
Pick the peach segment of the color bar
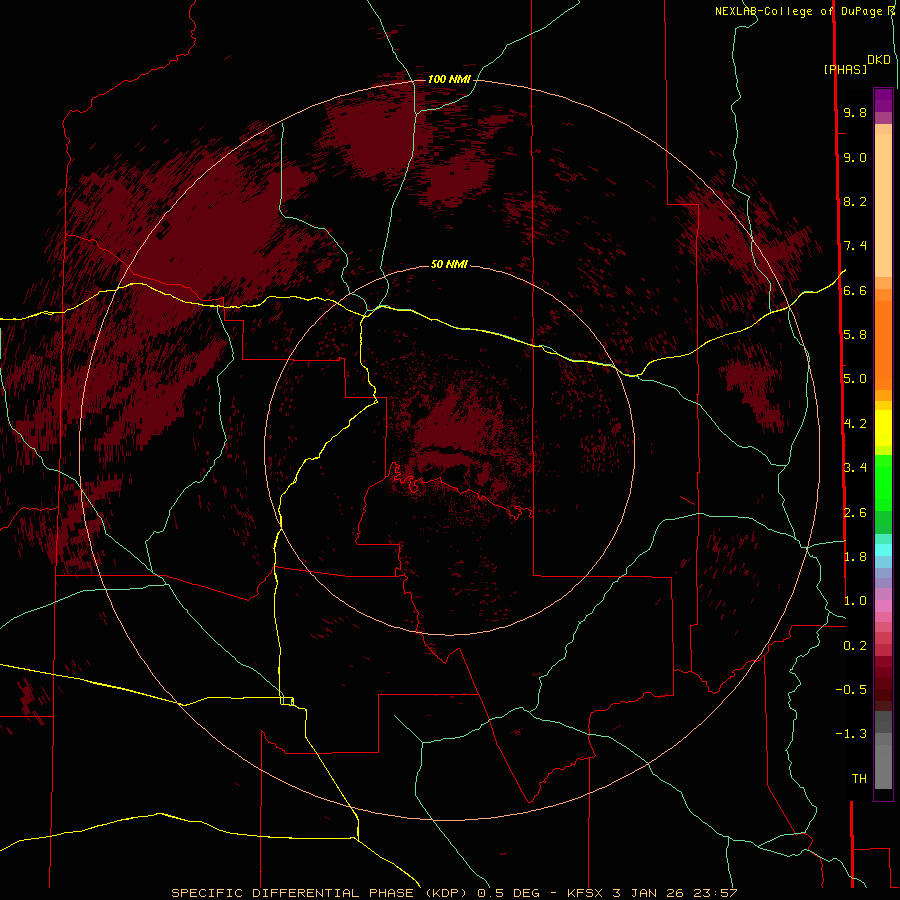click(x=883, y=205)
